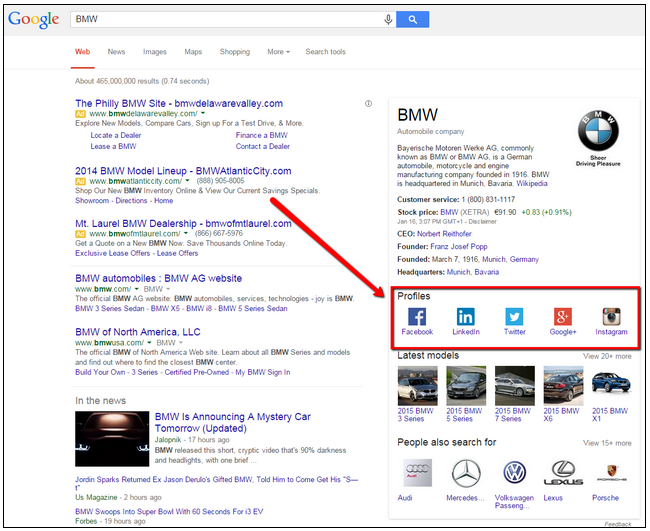Viewport: 650px width, 531px height.
Task: Click founder Franz Josef Popp link
Action: (x=459, y=247)
